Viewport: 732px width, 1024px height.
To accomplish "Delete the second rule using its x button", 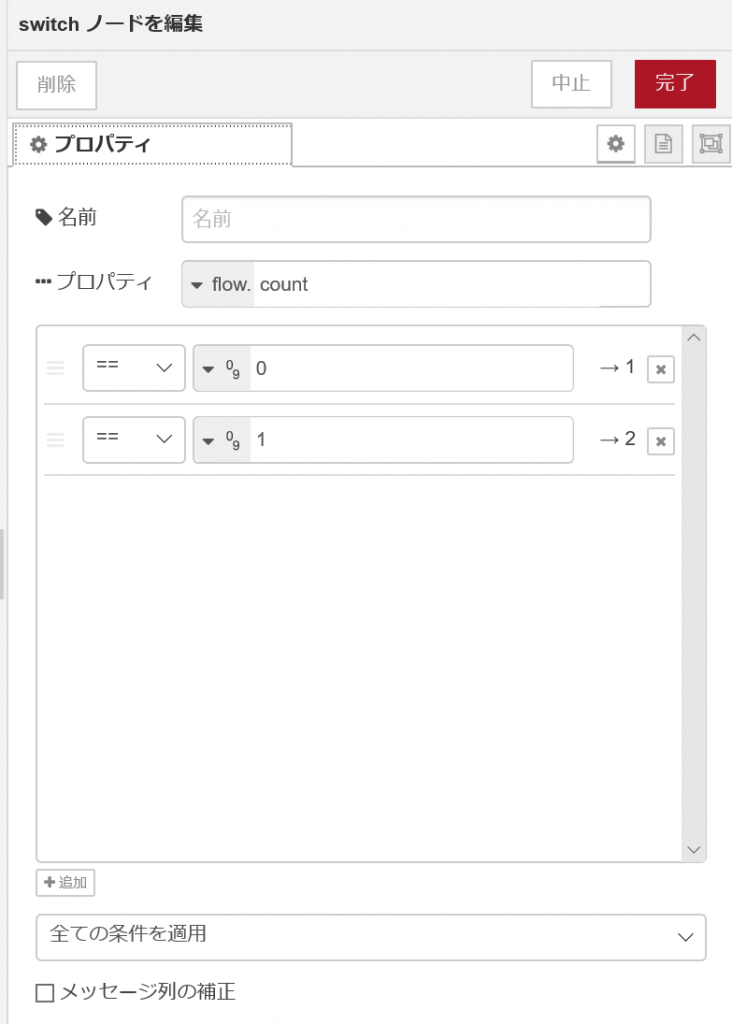I will pos(660,440).
